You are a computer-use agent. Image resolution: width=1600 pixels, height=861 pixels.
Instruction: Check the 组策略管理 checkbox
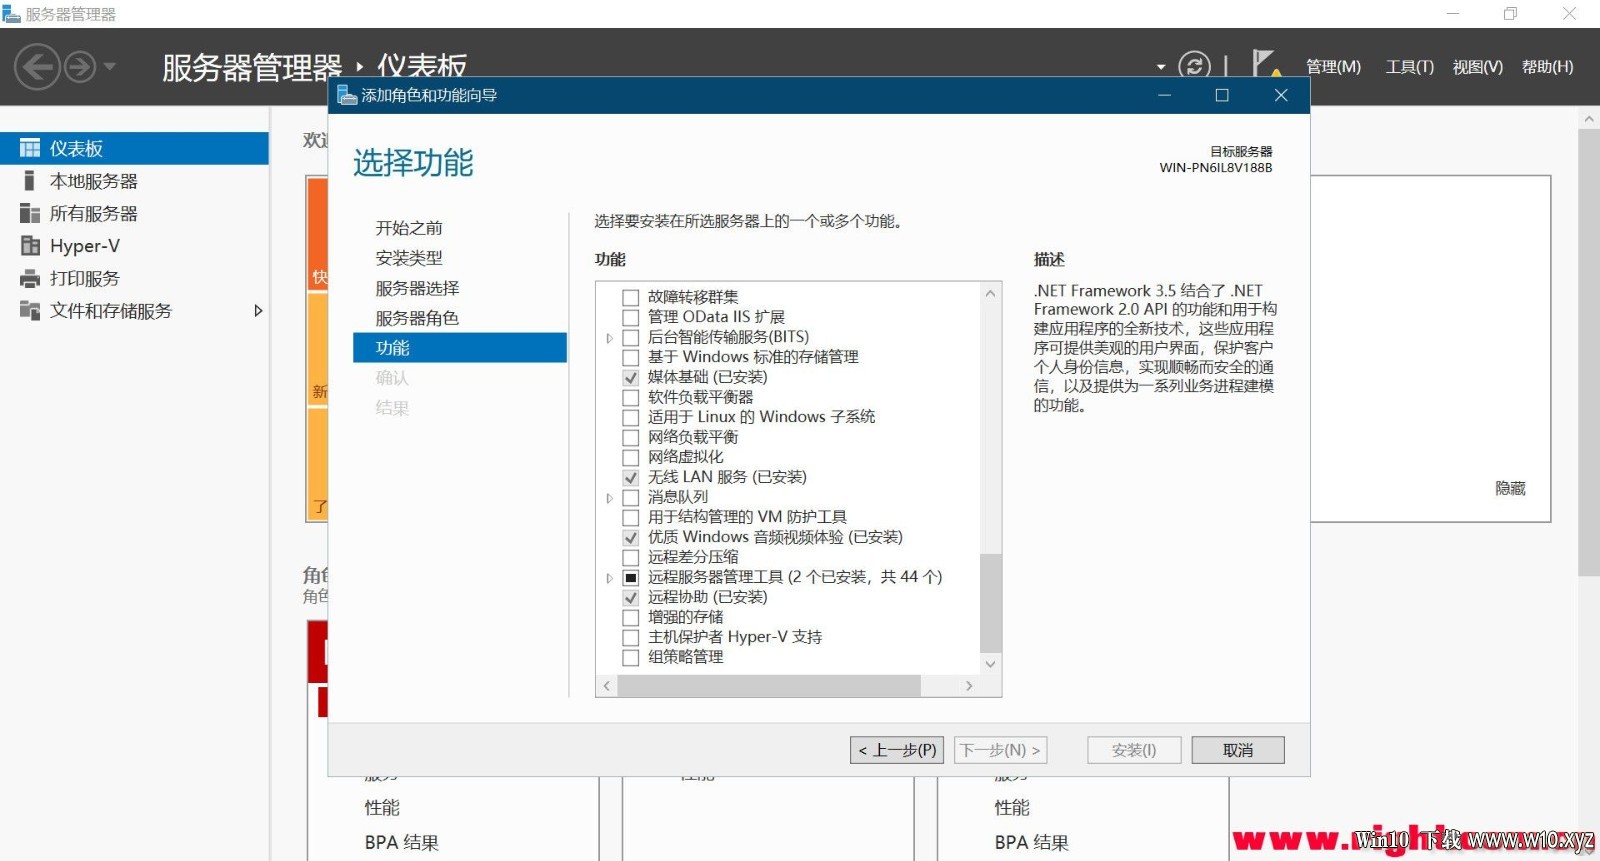(631, 658)
